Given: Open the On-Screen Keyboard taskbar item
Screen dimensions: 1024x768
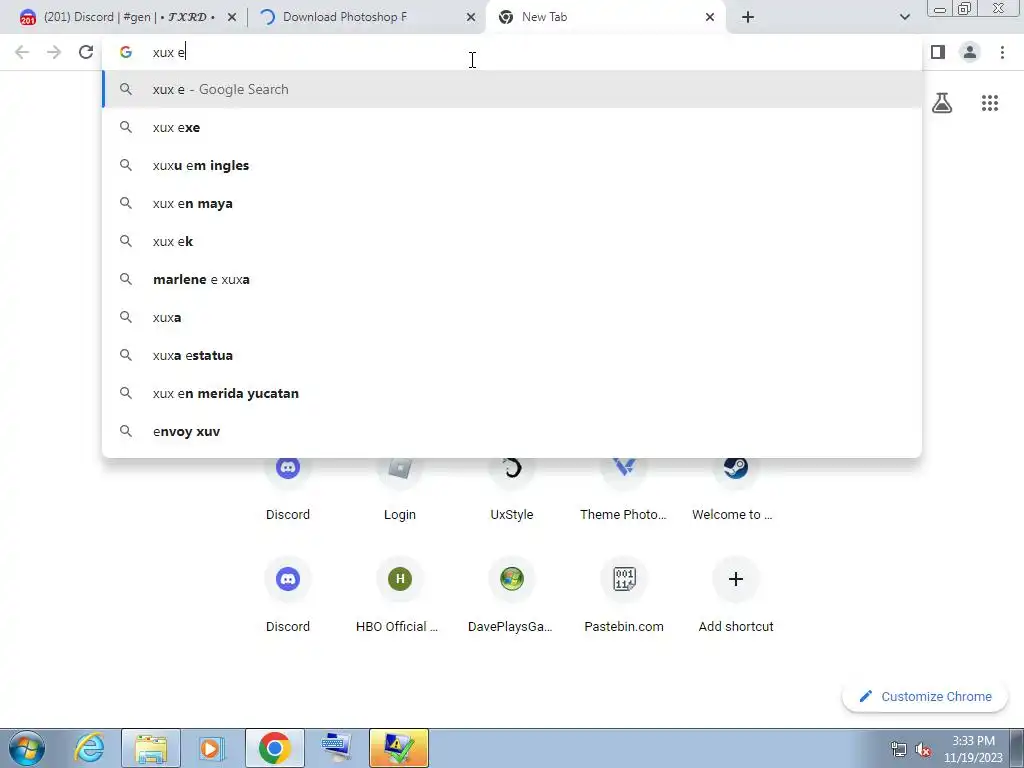Looking at the screenshot, I should pyautogui.click(x=337, y=748).
